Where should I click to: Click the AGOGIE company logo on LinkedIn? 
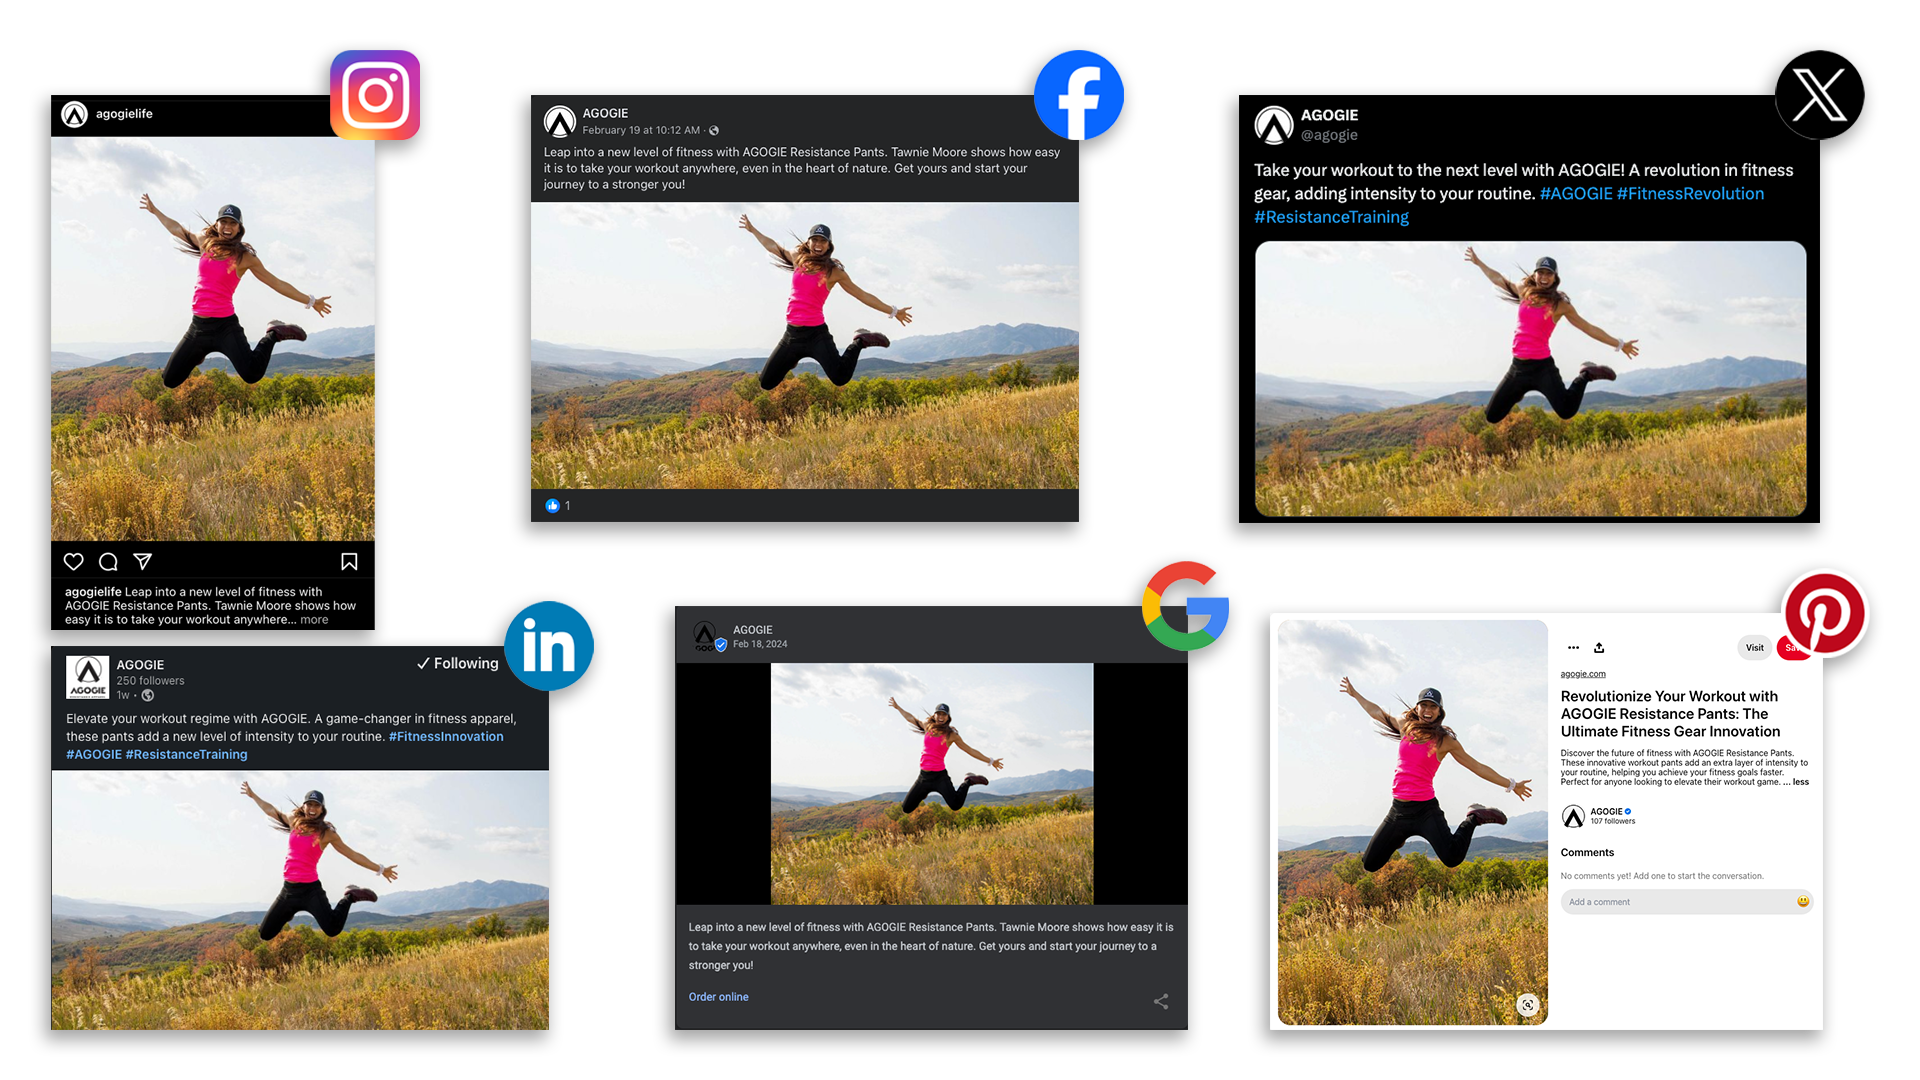(x=88, y=677)
